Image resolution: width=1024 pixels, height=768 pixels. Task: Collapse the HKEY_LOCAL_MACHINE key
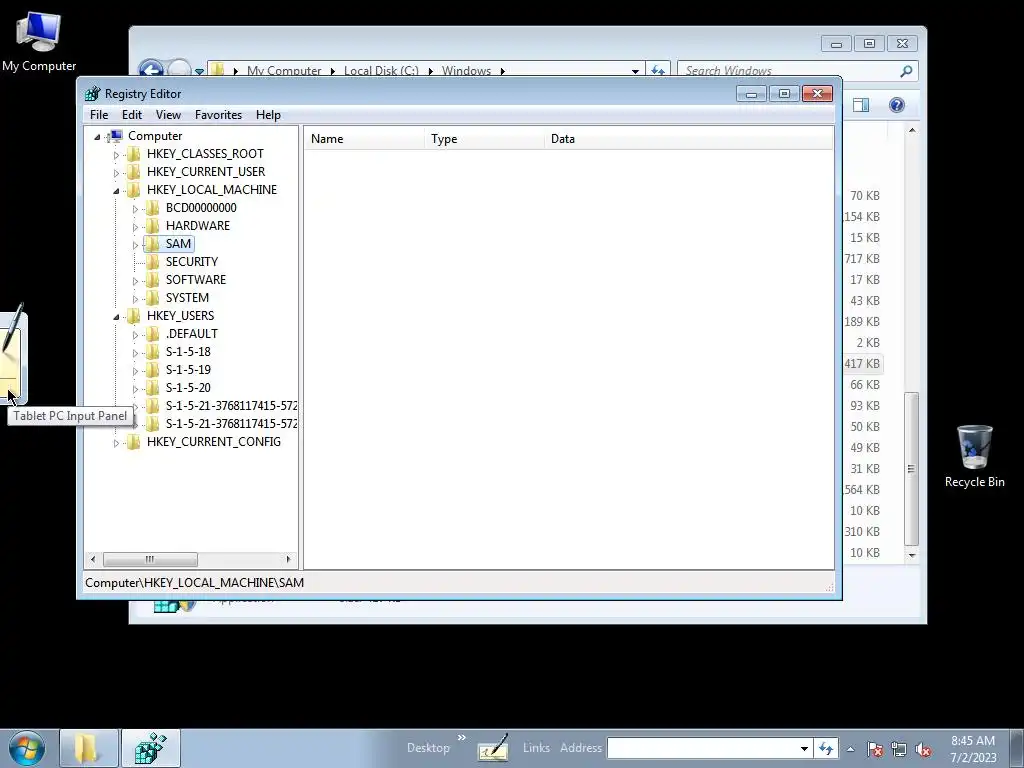point(116,191)
